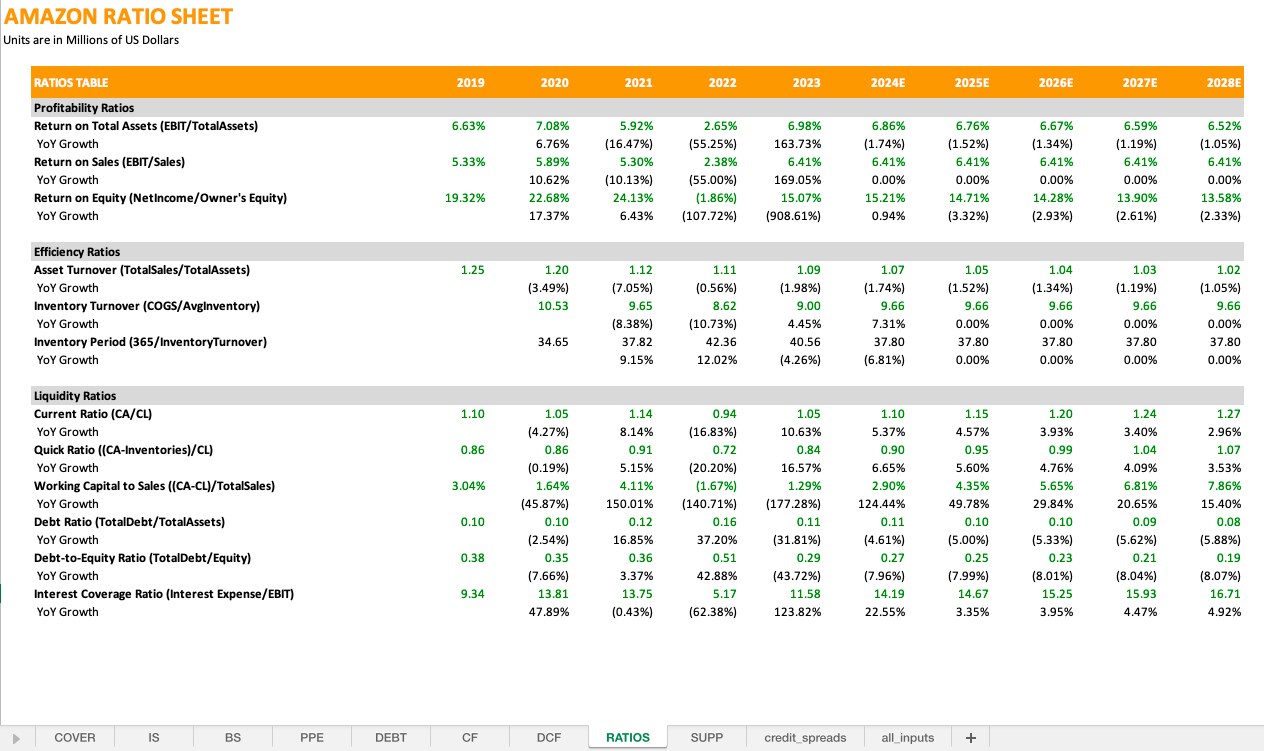Select the 34.65 Inventory Period cell
This screenshot has width=1264, height=751.
[x=554, y=342]
